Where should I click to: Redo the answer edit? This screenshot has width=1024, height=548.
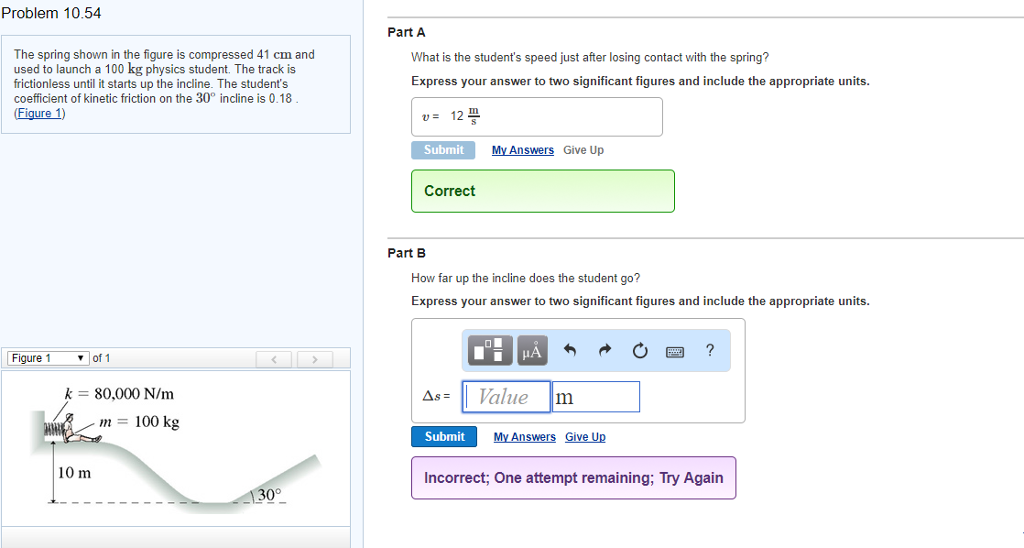click(x=605, y=350)
